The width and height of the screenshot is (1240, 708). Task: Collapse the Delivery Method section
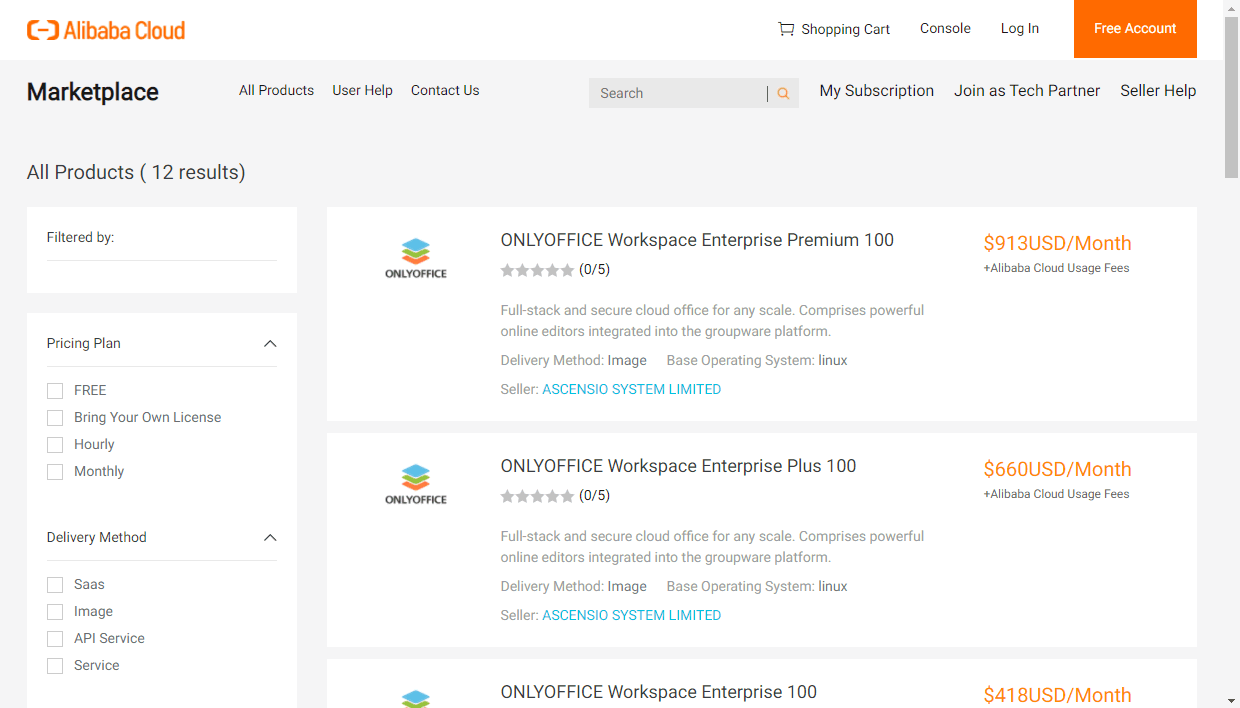pos(270,537)
